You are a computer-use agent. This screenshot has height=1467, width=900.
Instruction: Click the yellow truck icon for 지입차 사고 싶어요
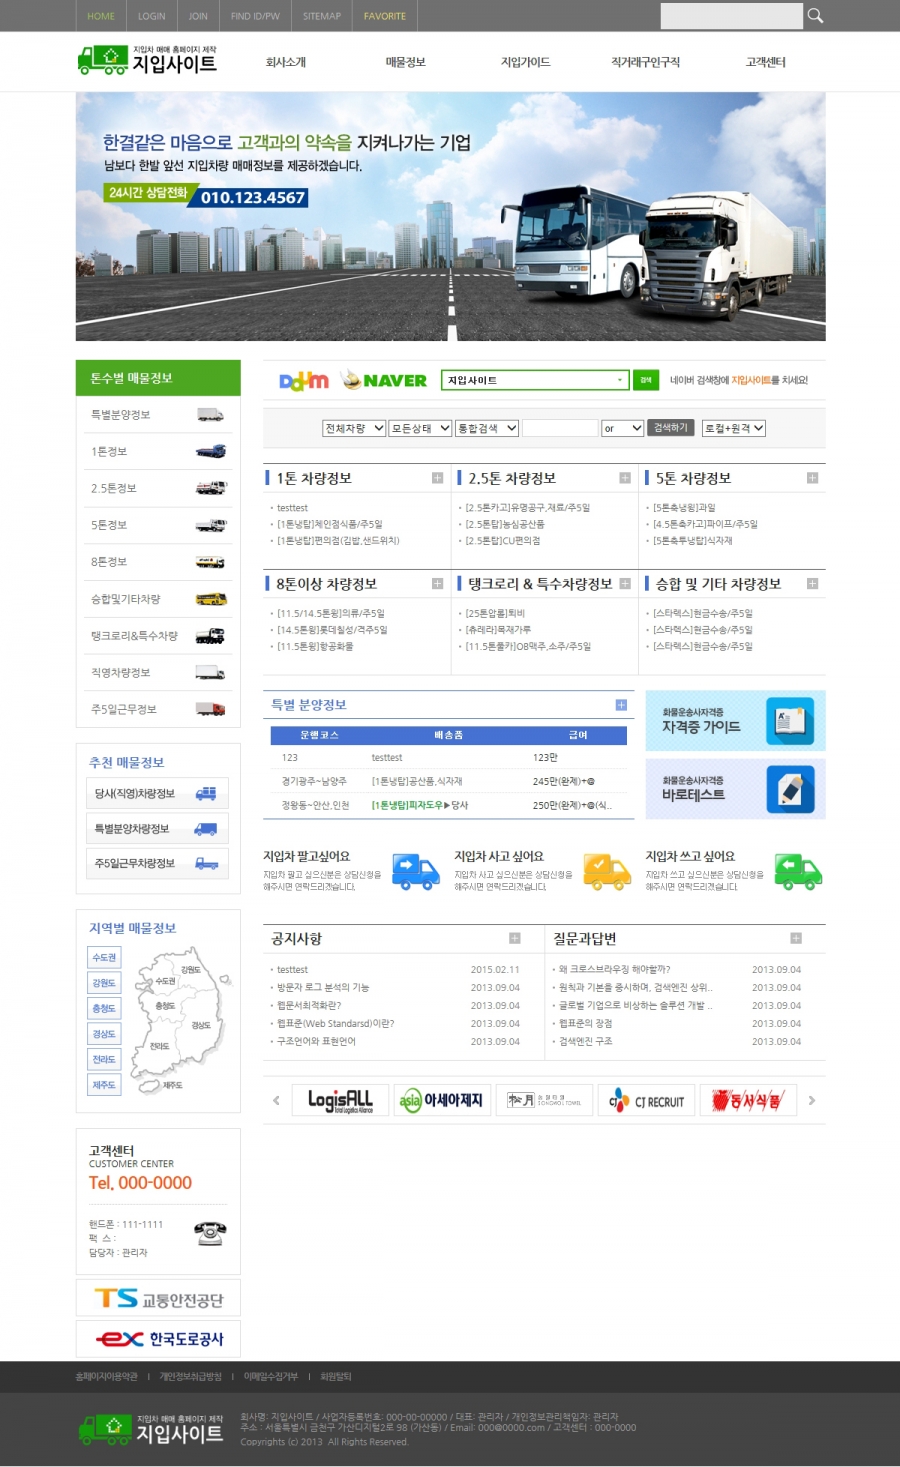[x=607, y=871]
